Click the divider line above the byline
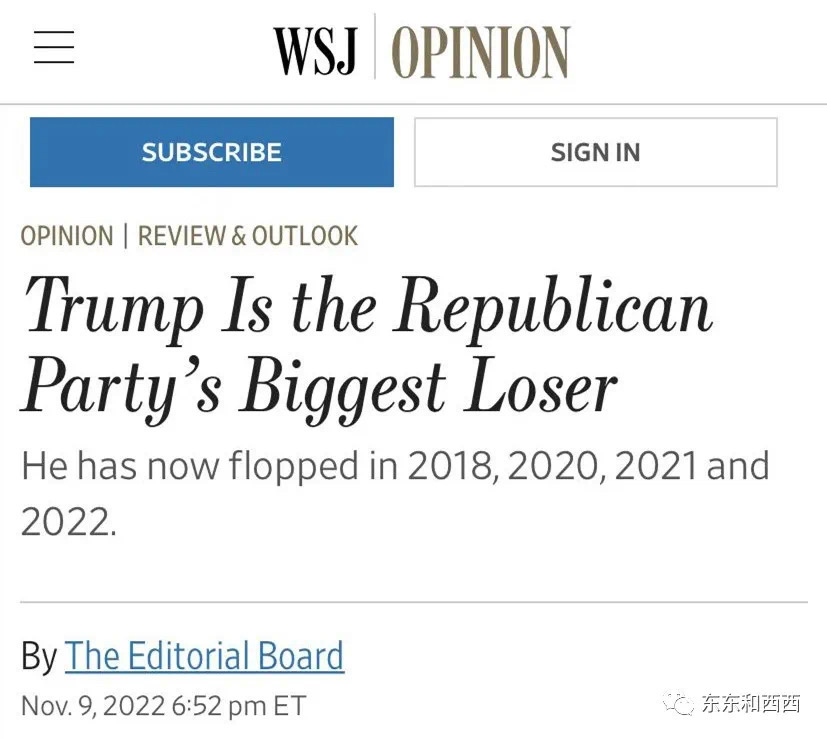Image resolution: width=827 pixels, height=739 pixels. 413,602
